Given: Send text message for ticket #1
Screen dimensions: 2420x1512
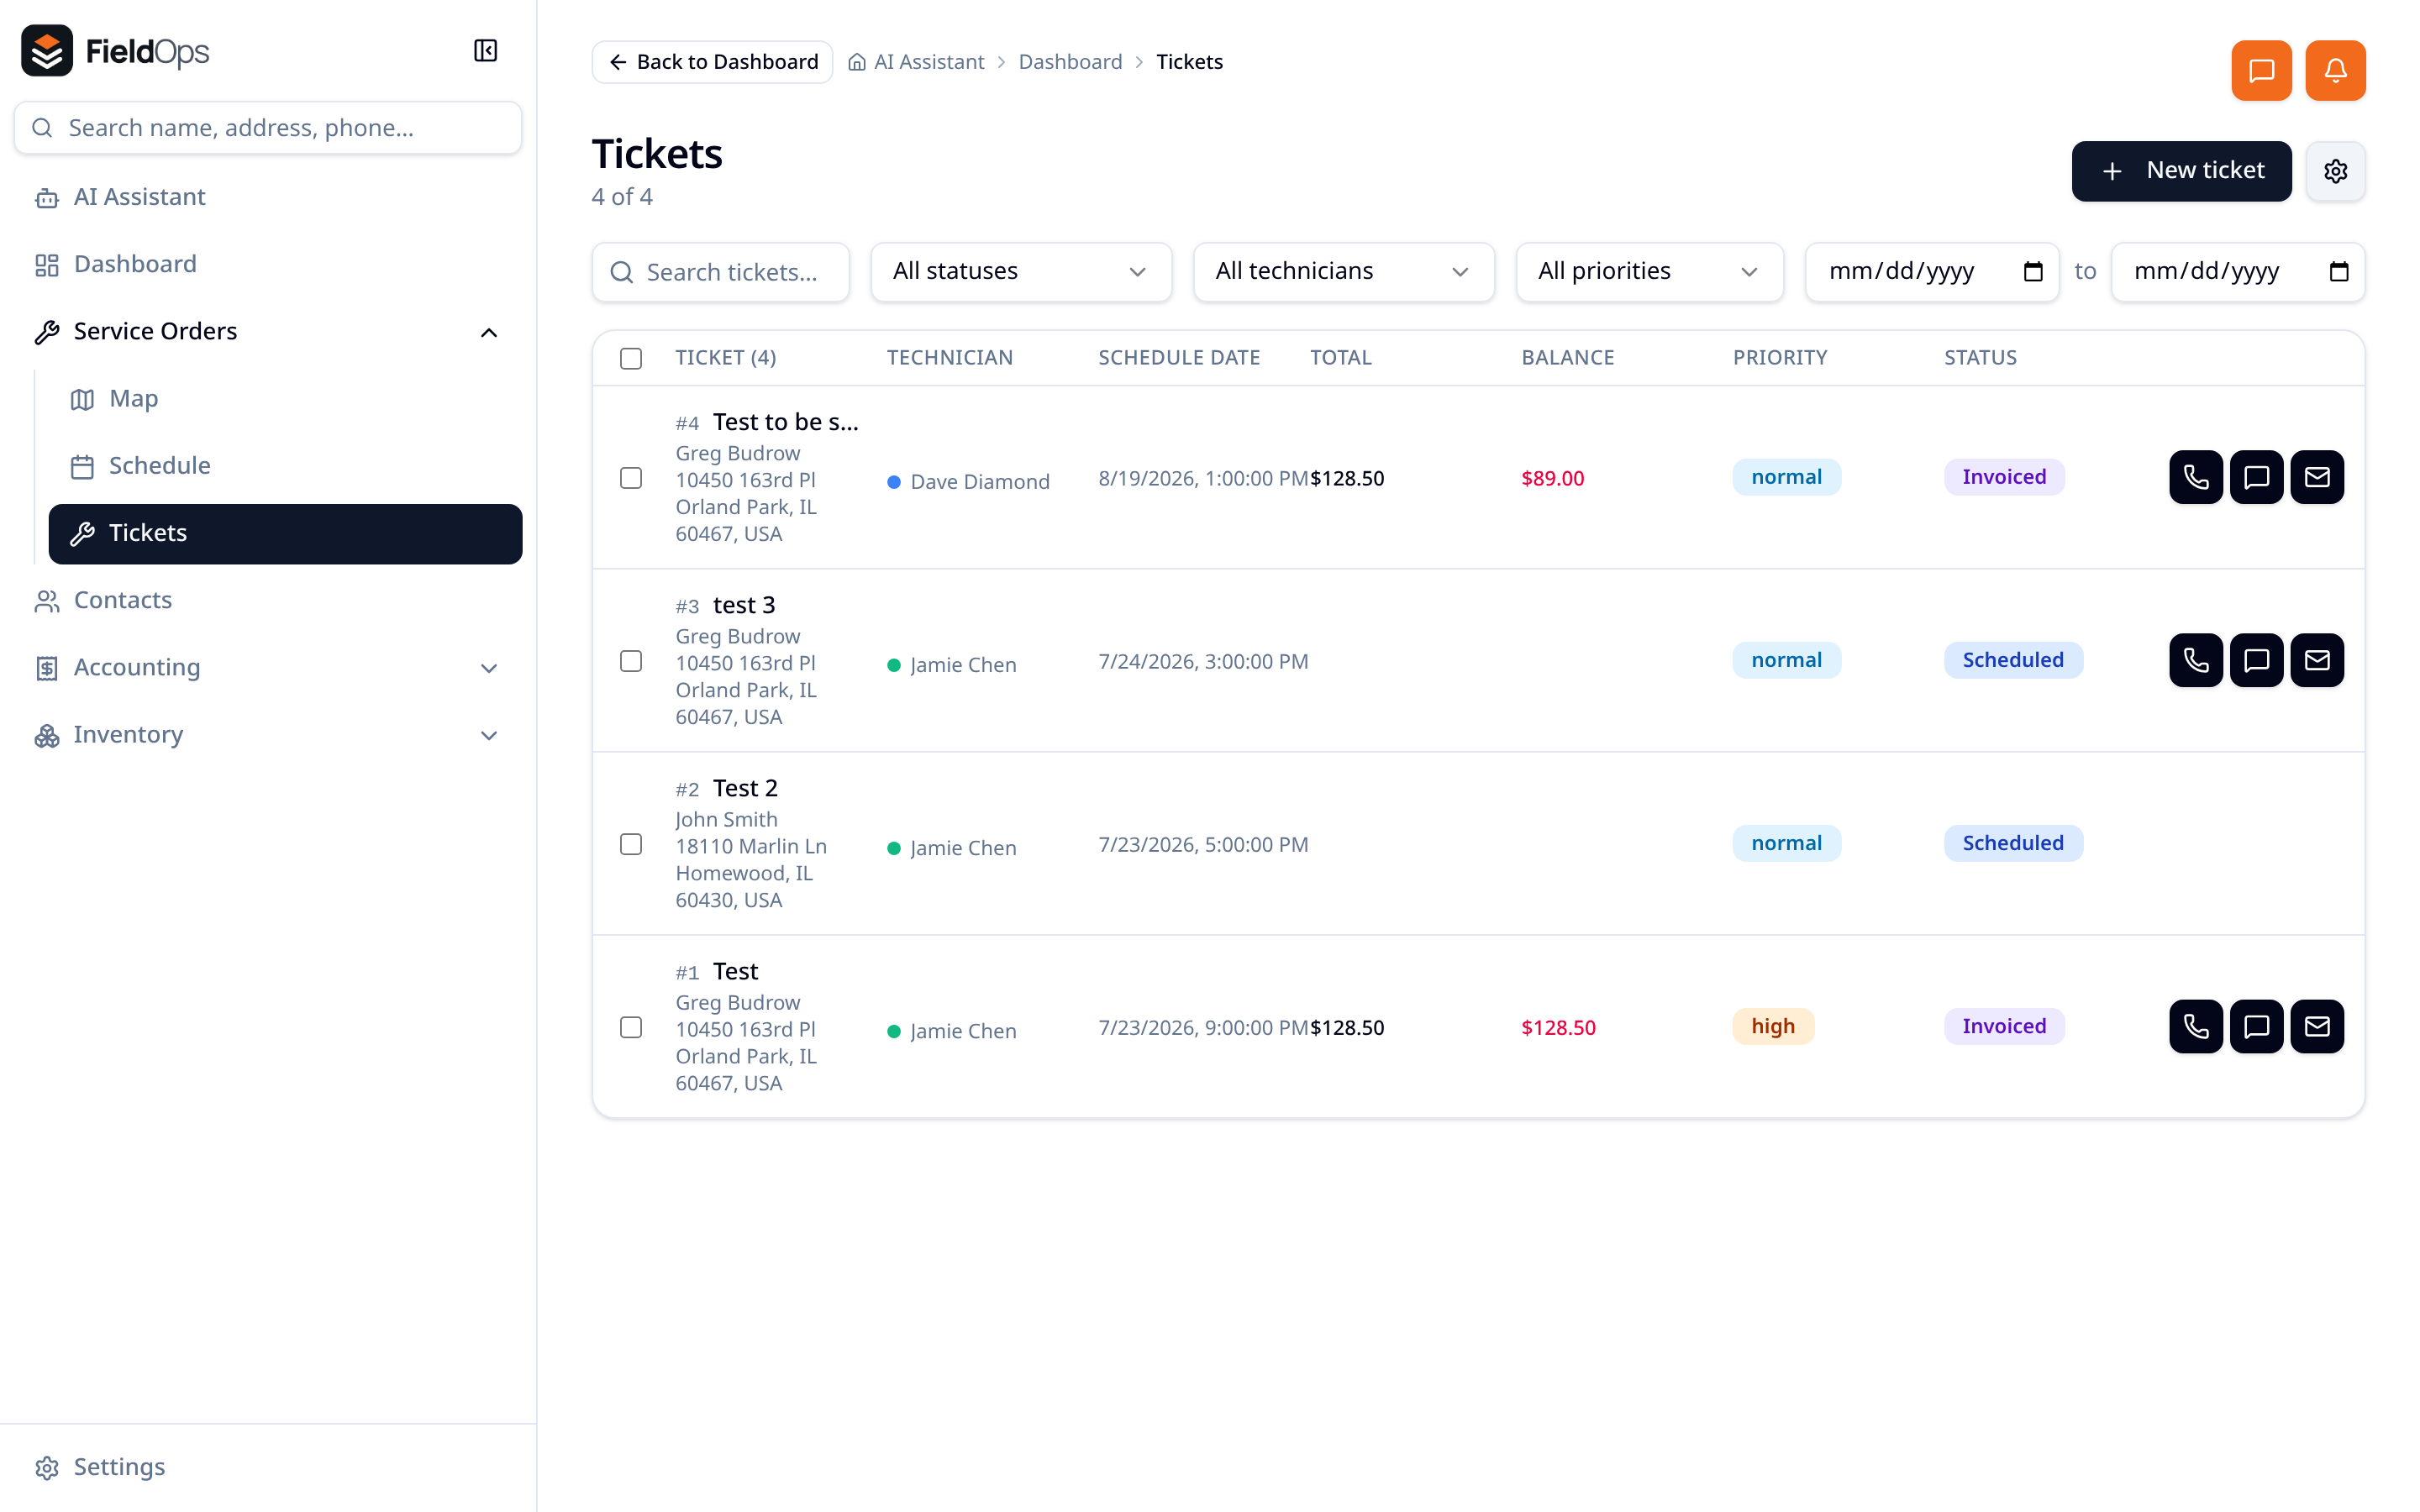Looking at the screenshot, I should coord(2256,1026).
